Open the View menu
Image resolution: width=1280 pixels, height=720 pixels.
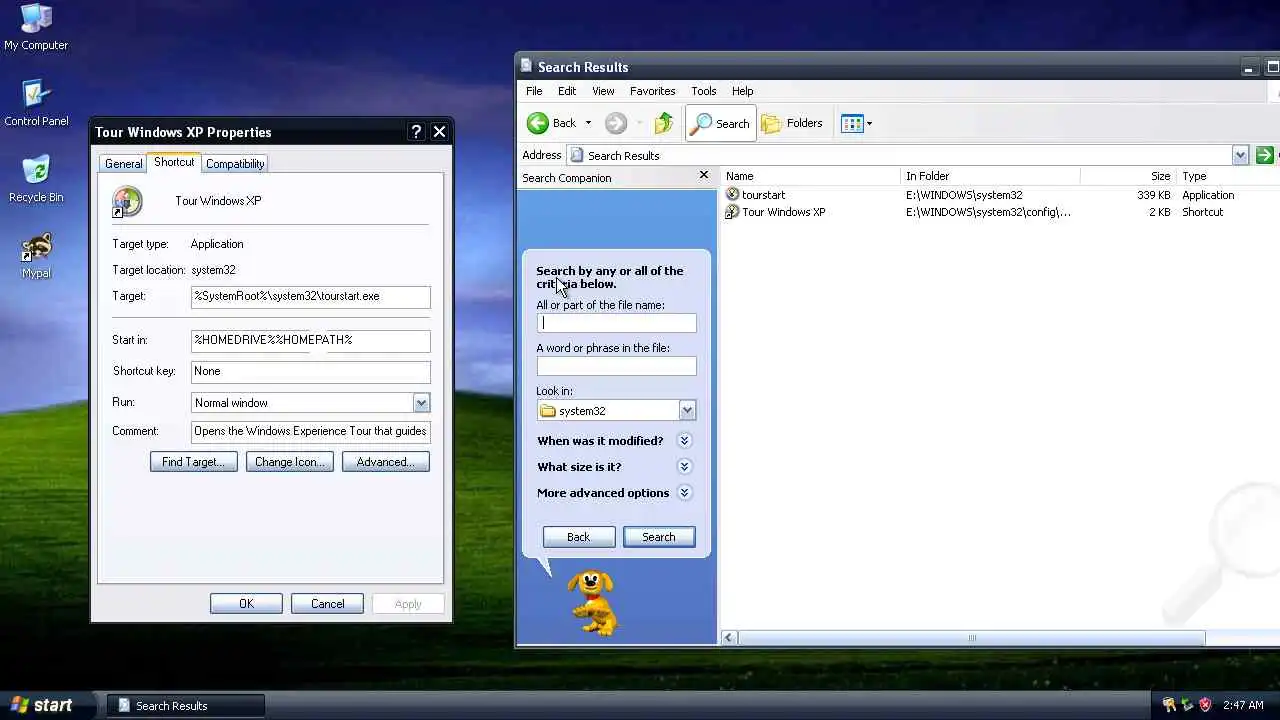coord(603,91)
